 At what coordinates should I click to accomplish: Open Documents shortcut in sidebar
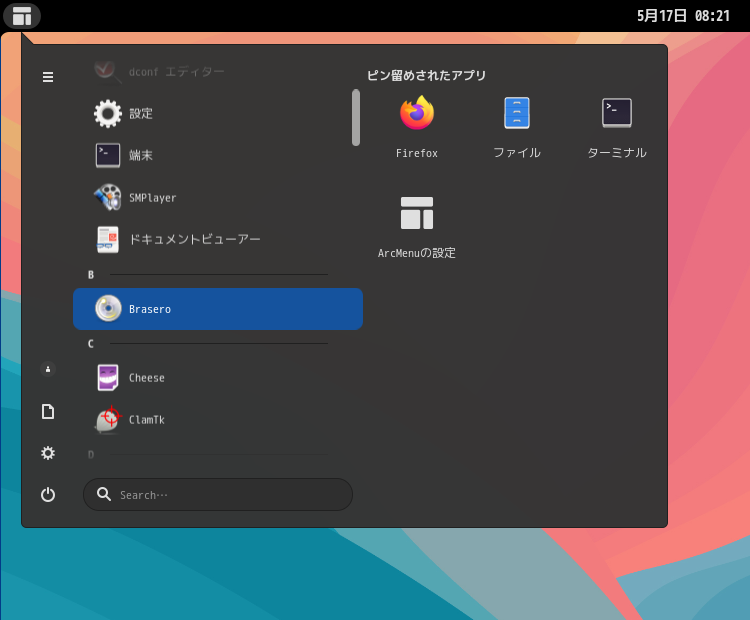pos(48,411)
